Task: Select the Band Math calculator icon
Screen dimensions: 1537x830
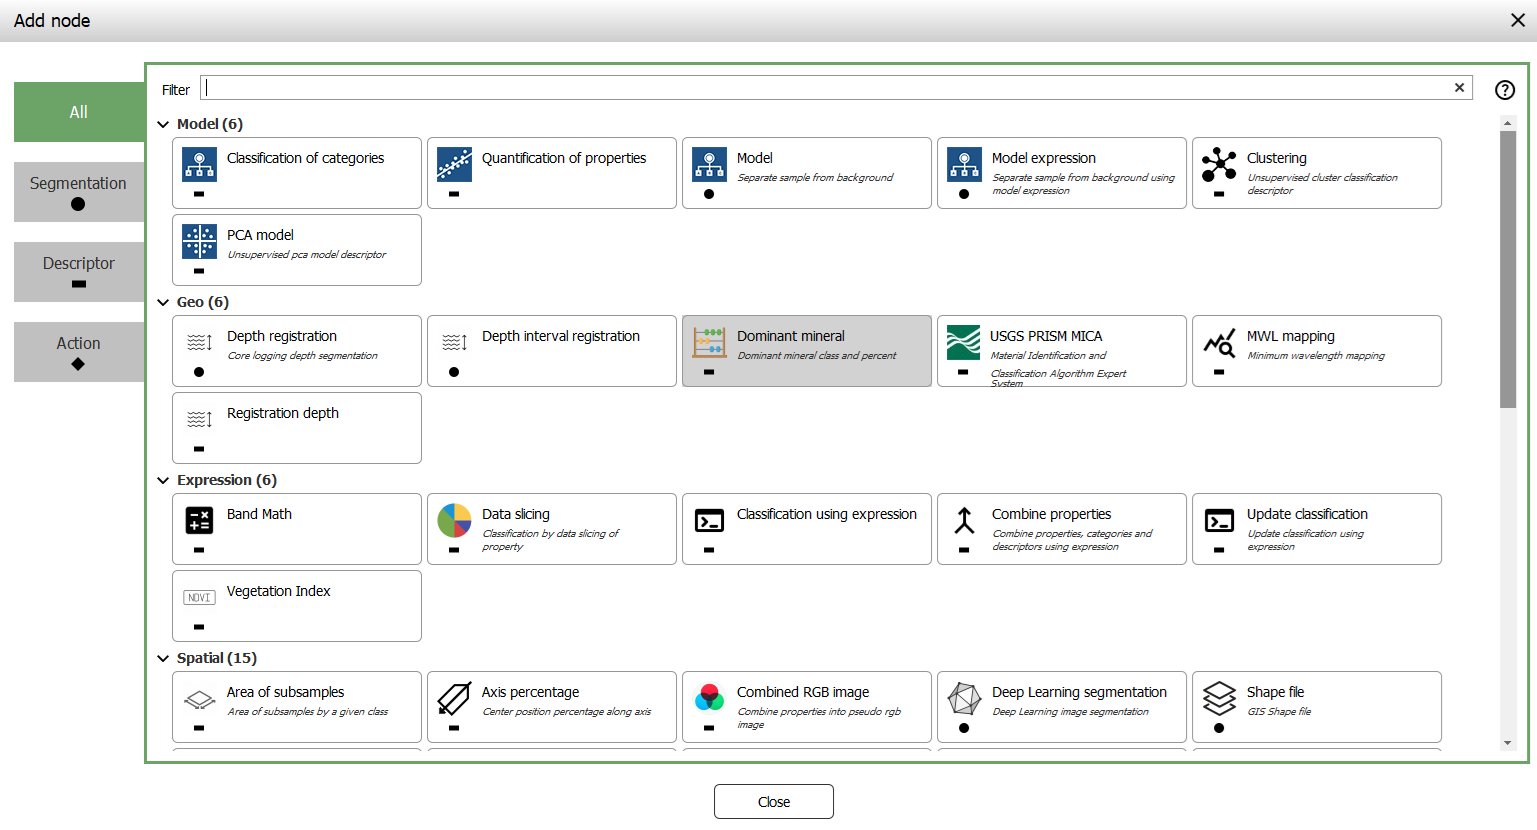Action: click(x=199, y=520)
